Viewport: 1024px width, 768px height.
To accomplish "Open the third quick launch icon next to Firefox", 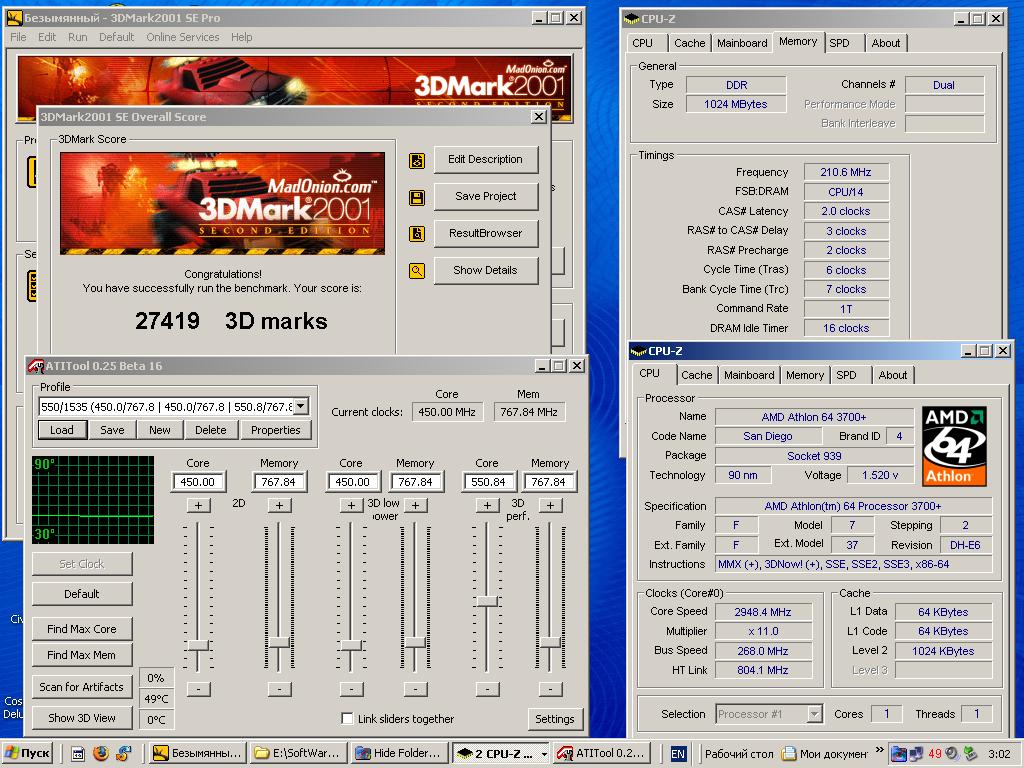I will tap(123, 753).
